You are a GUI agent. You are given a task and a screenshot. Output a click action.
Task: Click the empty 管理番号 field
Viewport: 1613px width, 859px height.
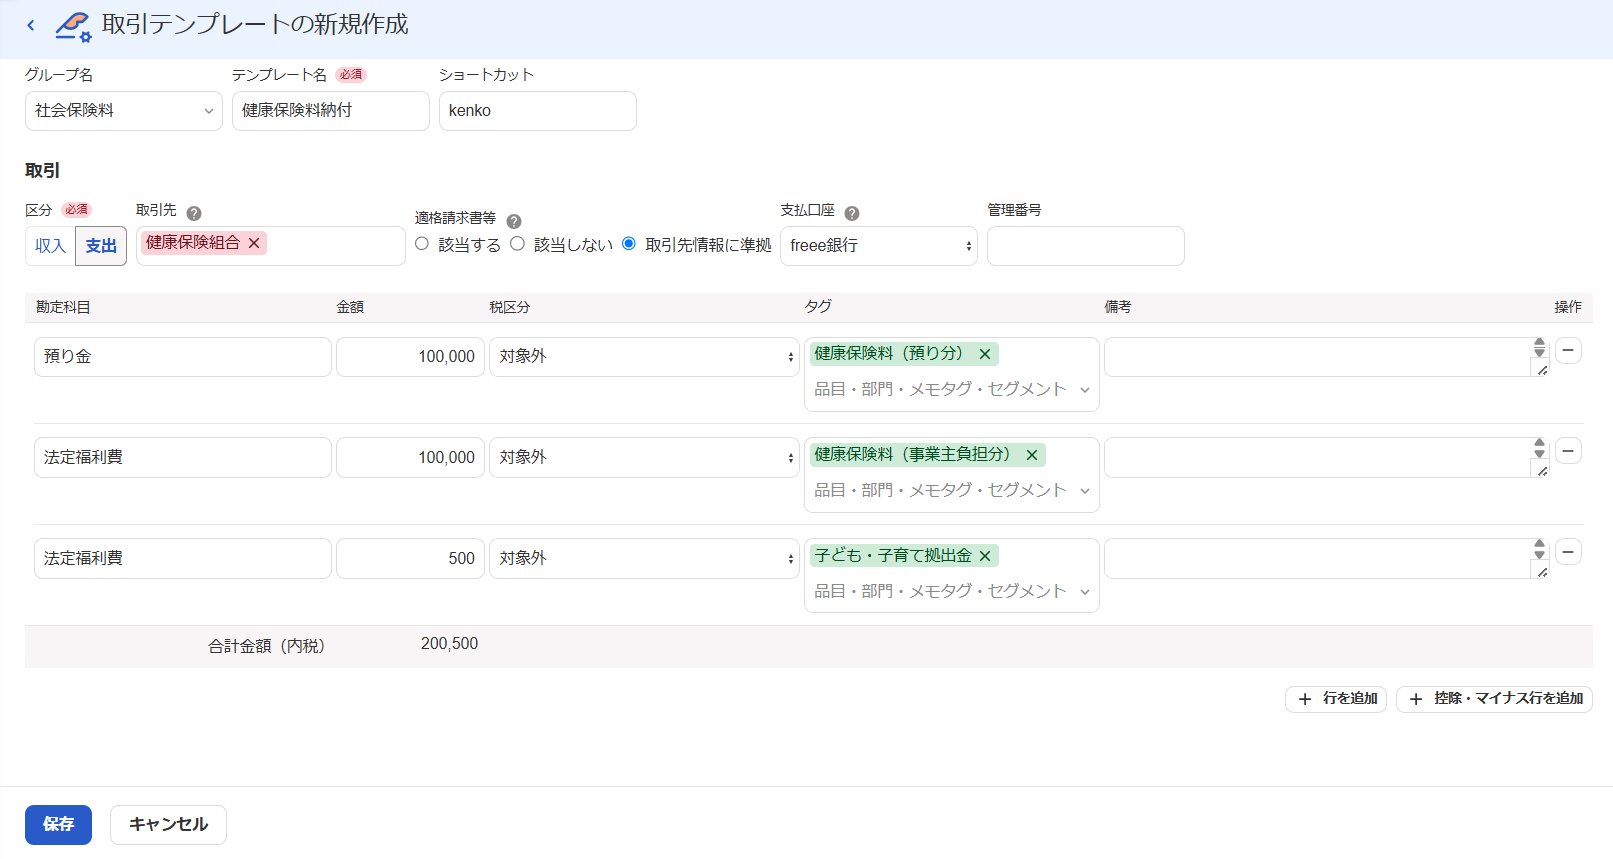1086,246
